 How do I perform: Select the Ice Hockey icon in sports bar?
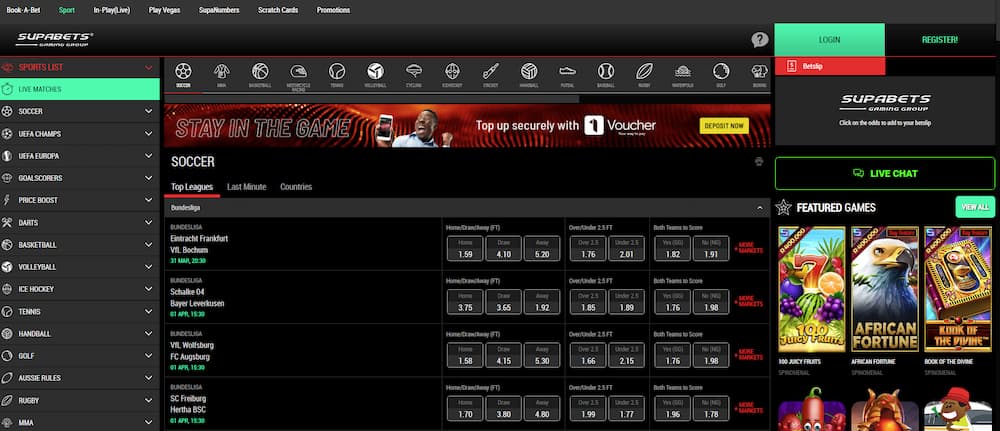click(452, 70)
